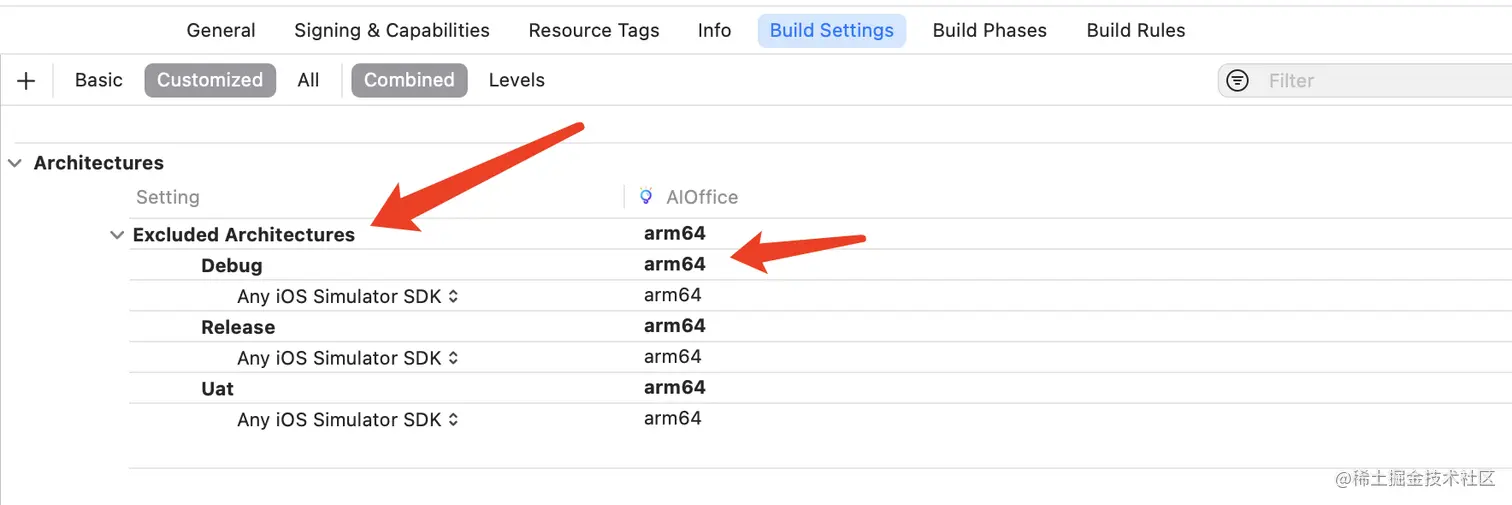Viewport: 1512px width, 505px height.
Task: Click the filter icon in search field
Action: click(1238, 81)
